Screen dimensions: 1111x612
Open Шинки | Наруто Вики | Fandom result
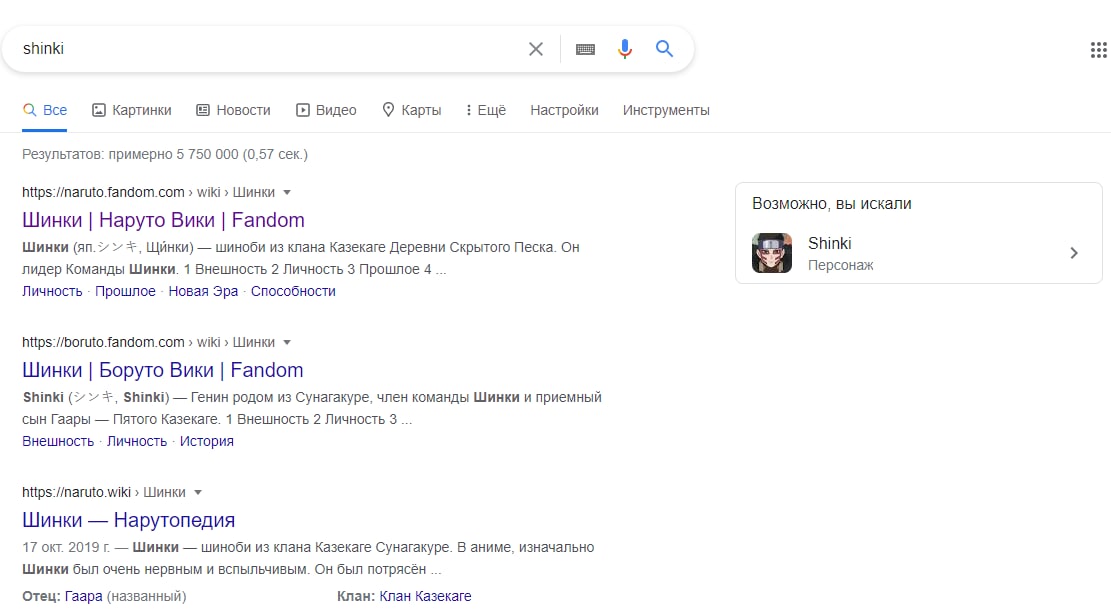click(163, 220)
